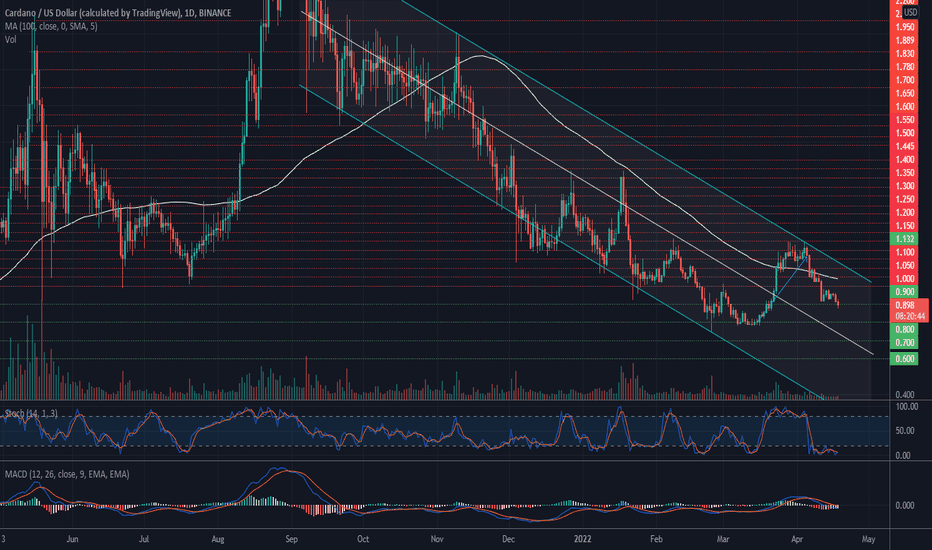
Task: Click the May label on the time axis
Action: (868, 539)
